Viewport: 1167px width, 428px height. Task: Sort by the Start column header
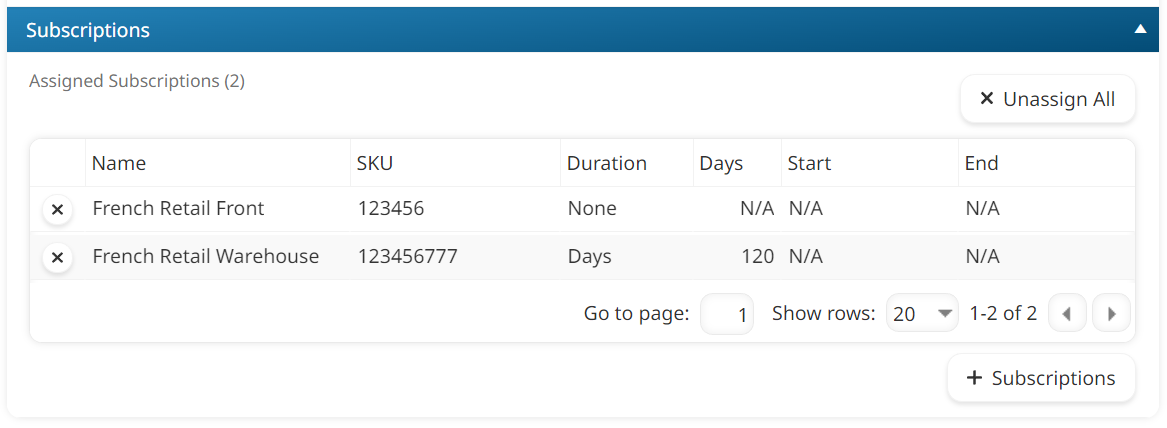tap(809, 163)
